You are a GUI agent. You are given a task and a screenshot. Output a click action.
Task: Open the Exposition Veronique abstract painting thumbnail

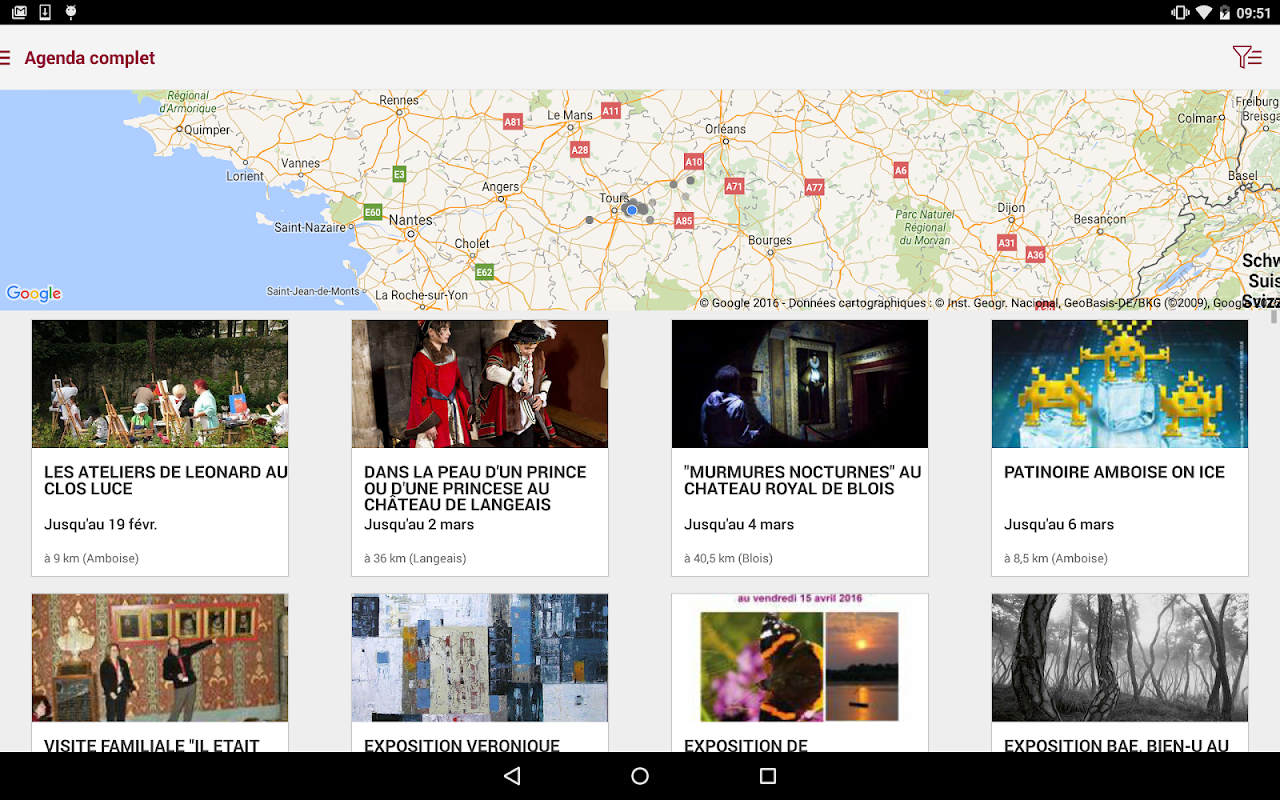tap(480, 658)
